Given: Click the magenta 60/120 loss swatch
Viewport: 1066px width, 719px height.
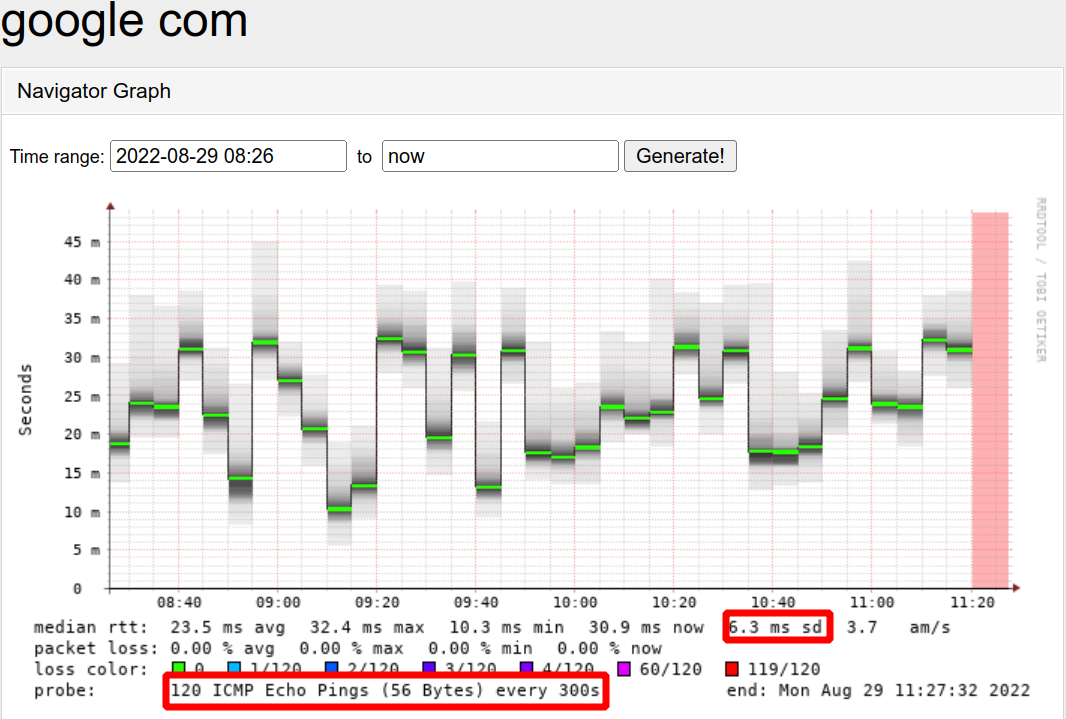Looking at the screenshot, I should tap(623, 669).
